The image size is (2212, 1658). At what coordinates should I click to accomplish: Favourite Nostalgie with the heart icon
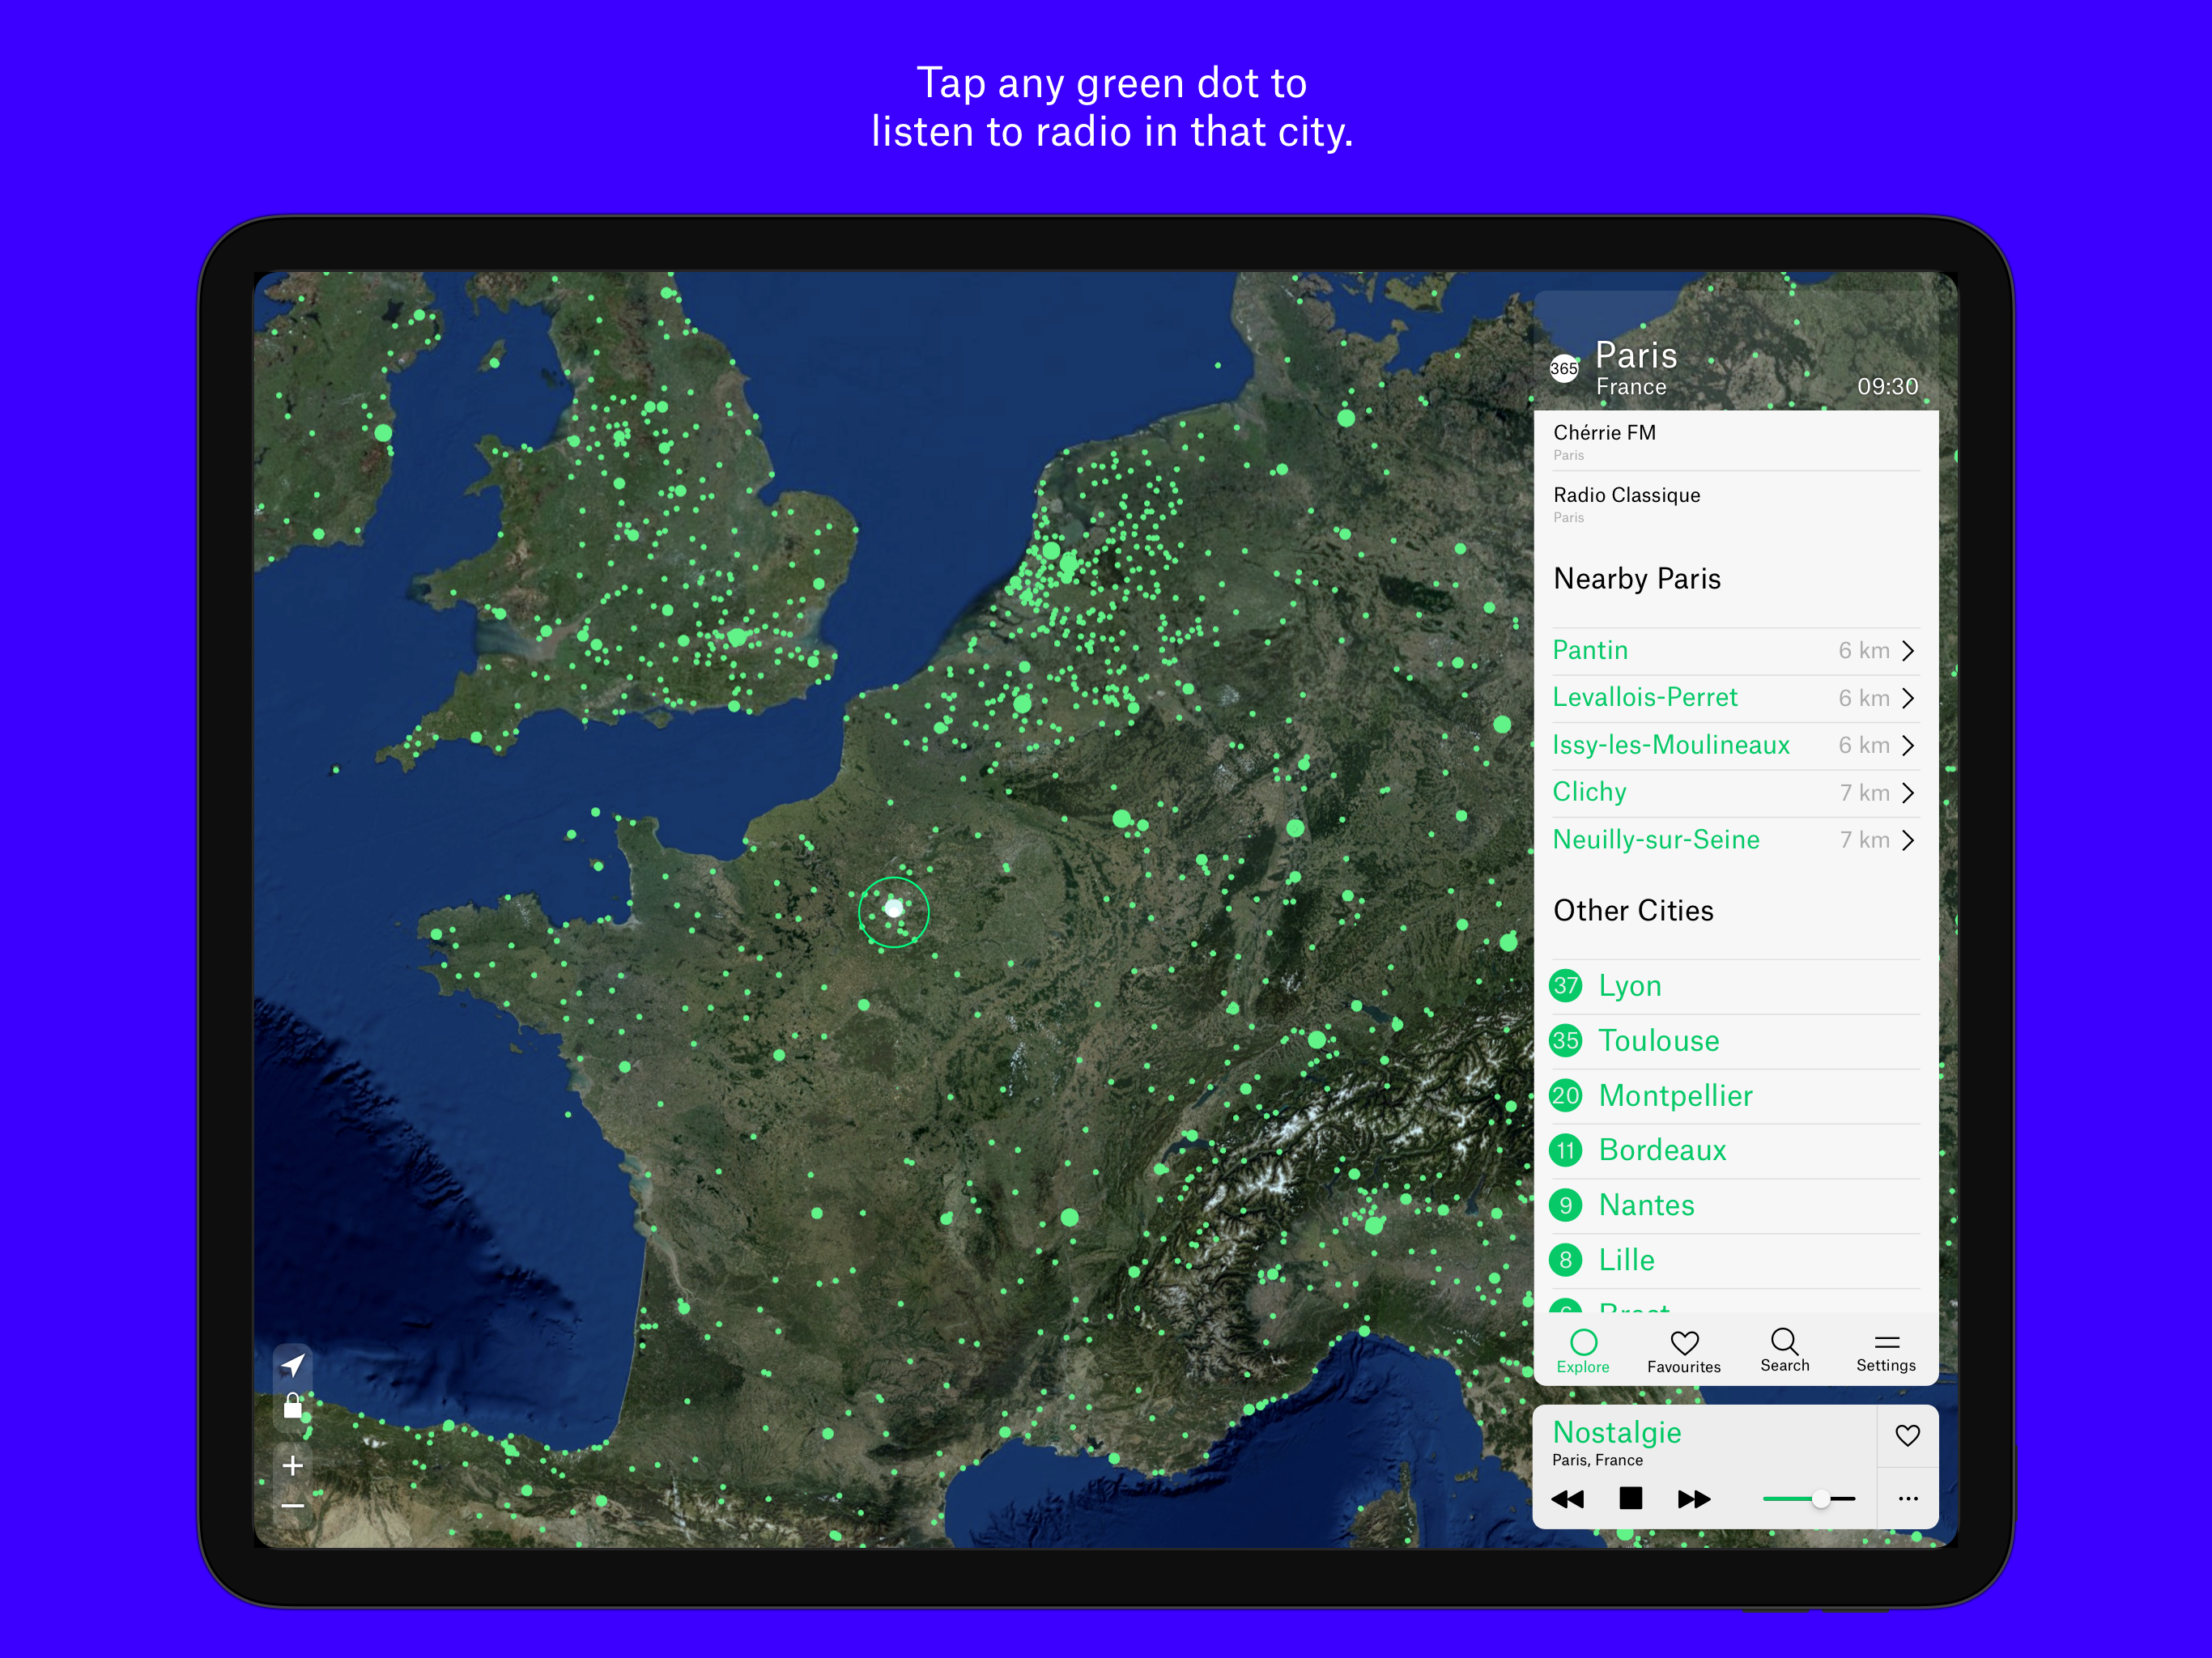(x=1907, y=1435)
